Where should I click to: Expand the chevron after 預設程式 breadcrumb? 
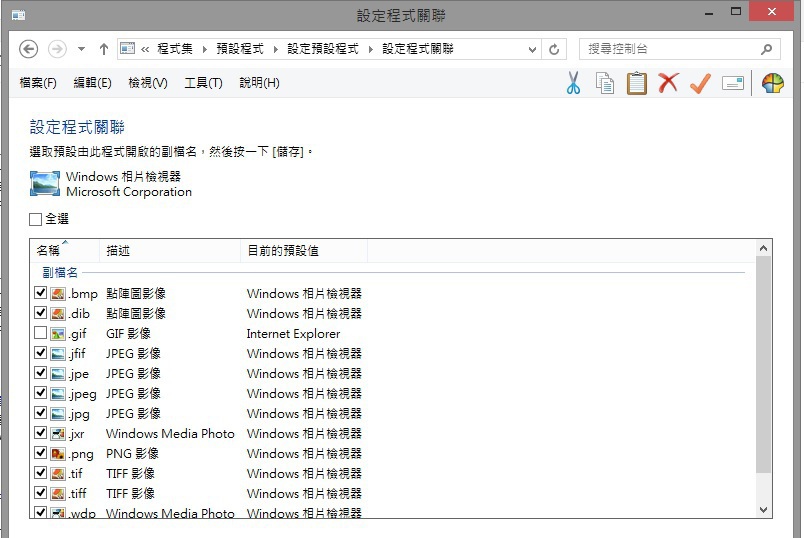[x=275, y=49]
